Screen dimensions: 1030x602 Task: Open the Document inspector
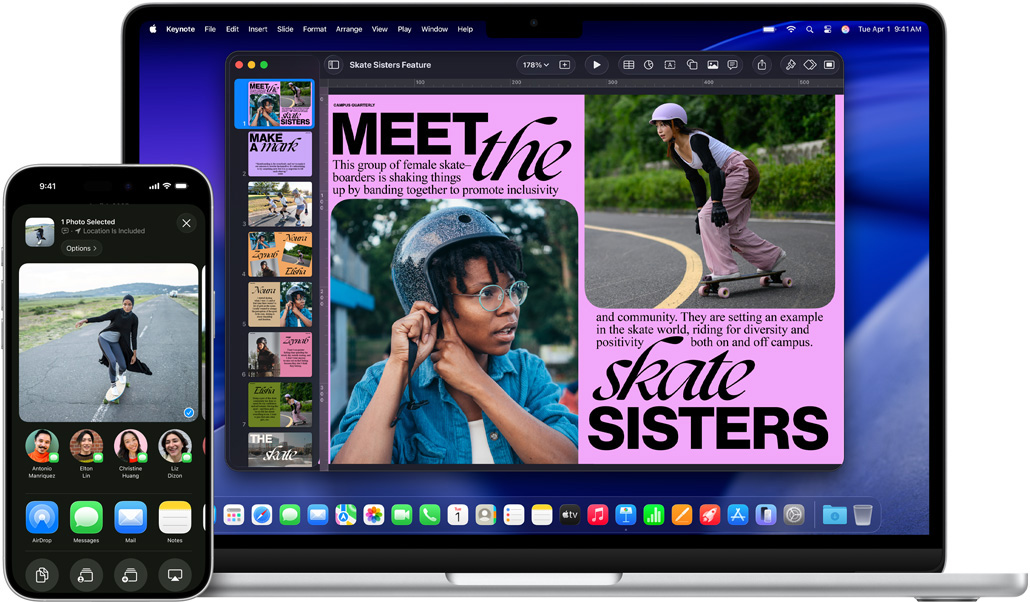829,64
